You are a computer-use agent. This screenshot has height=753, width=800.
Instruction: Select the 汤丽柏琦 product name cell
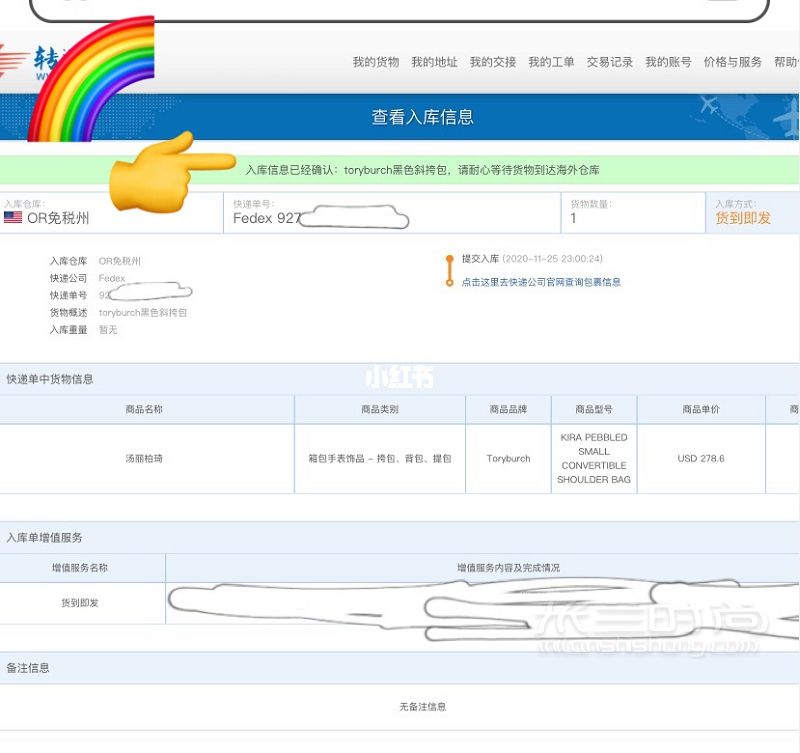(144, 459)
